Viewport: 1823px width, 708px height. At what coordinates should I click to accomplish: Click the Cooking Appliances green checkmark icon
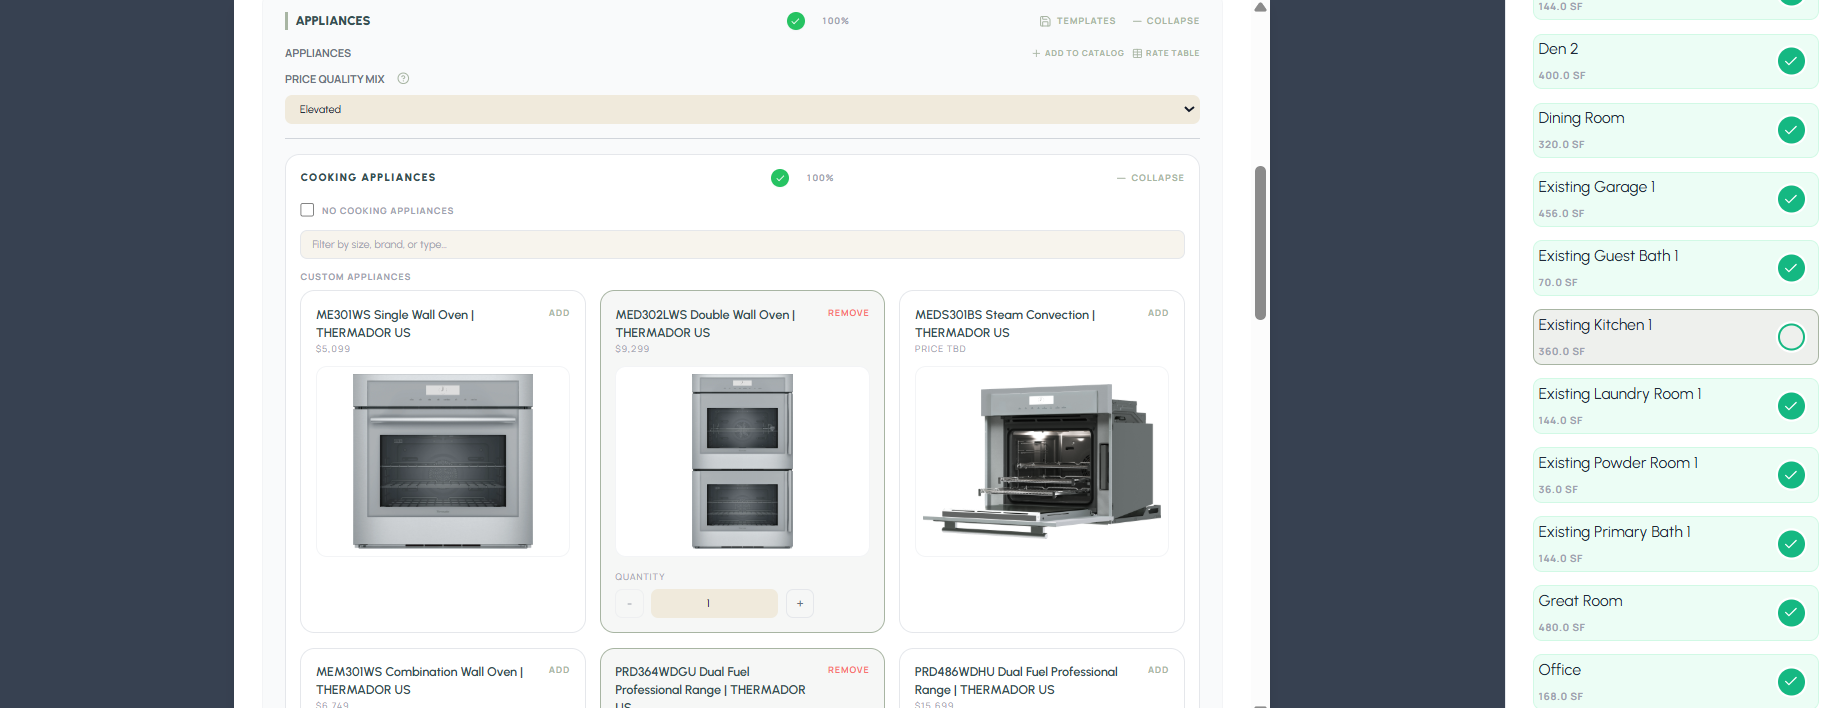click(780, 178)
